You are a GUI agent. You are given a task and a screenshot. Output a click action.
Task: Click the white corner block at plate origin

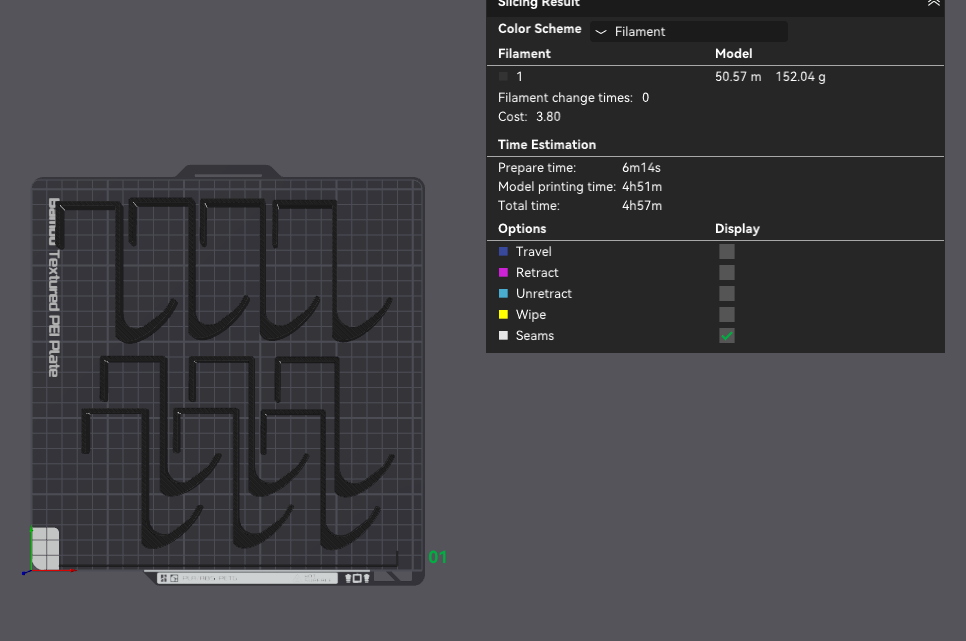[x=46, y=548]
